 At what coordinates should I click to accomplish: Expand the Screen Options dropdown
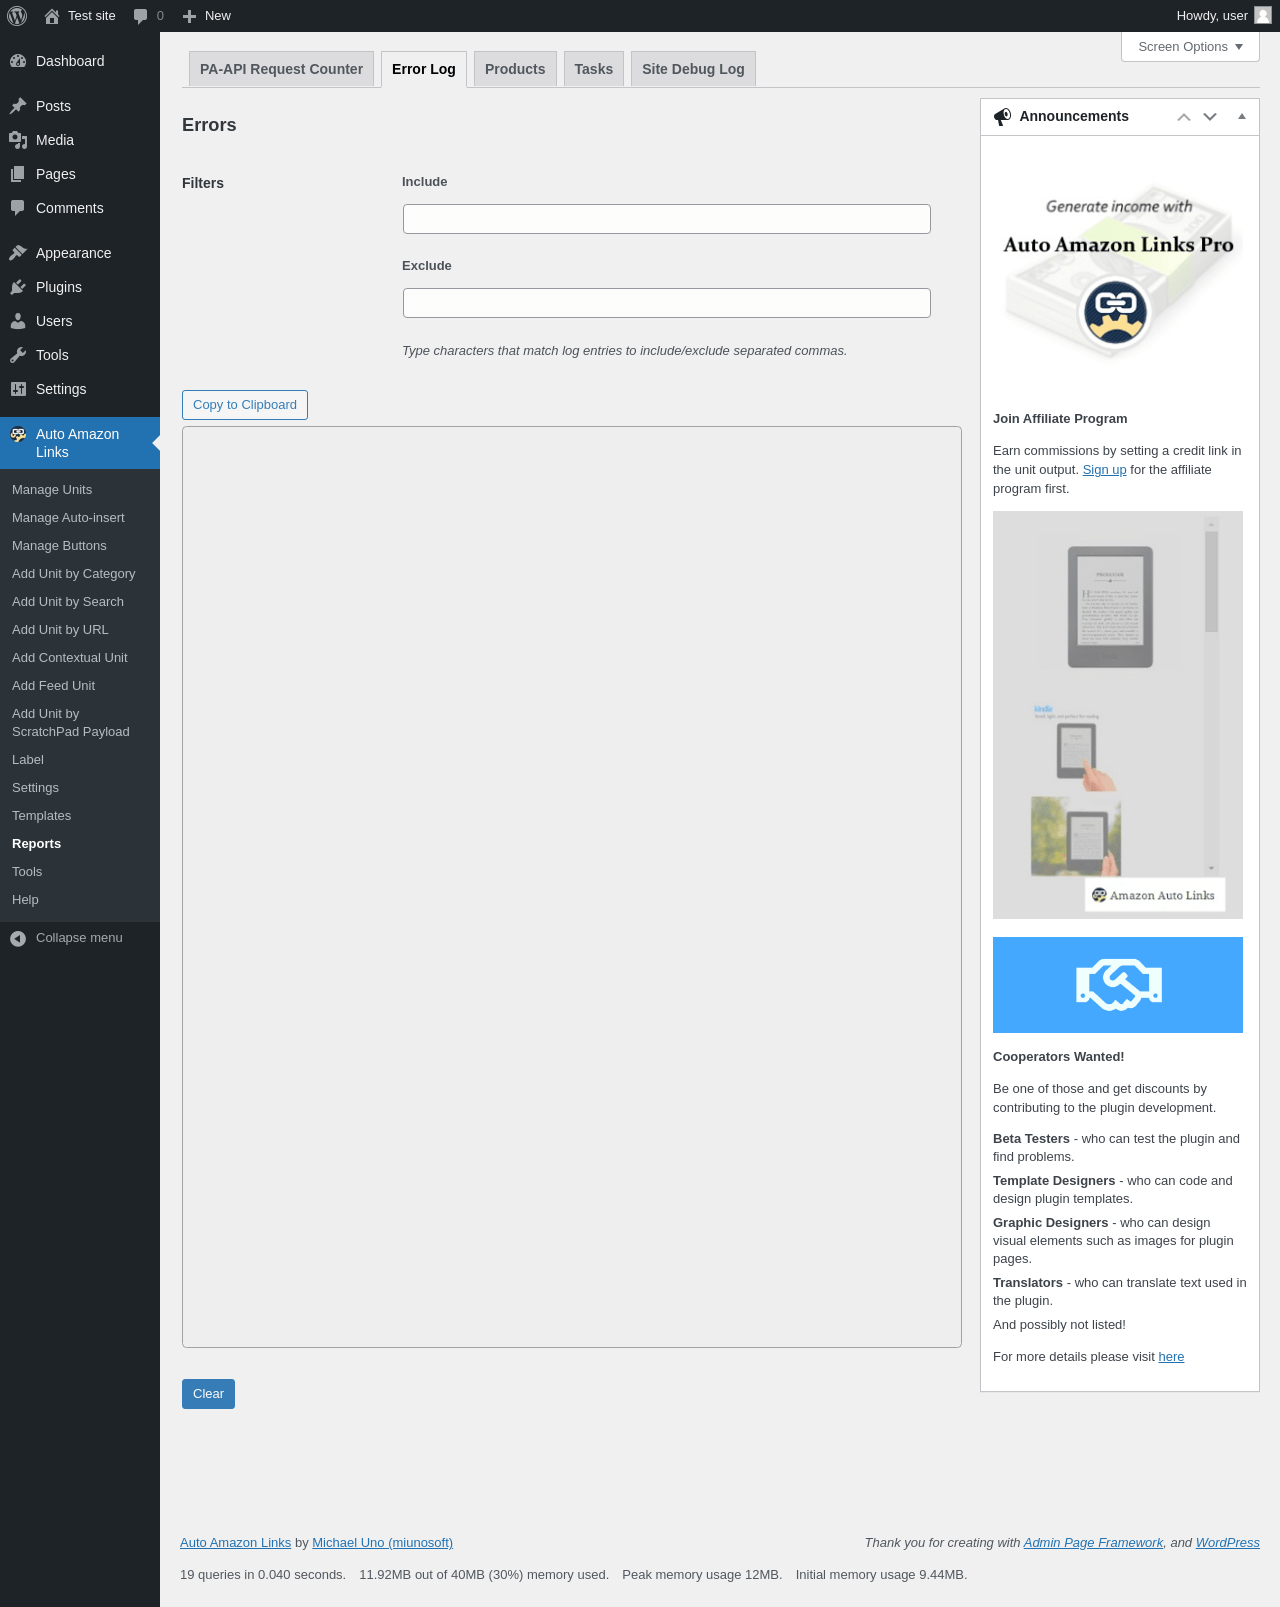coord(1190,47)
